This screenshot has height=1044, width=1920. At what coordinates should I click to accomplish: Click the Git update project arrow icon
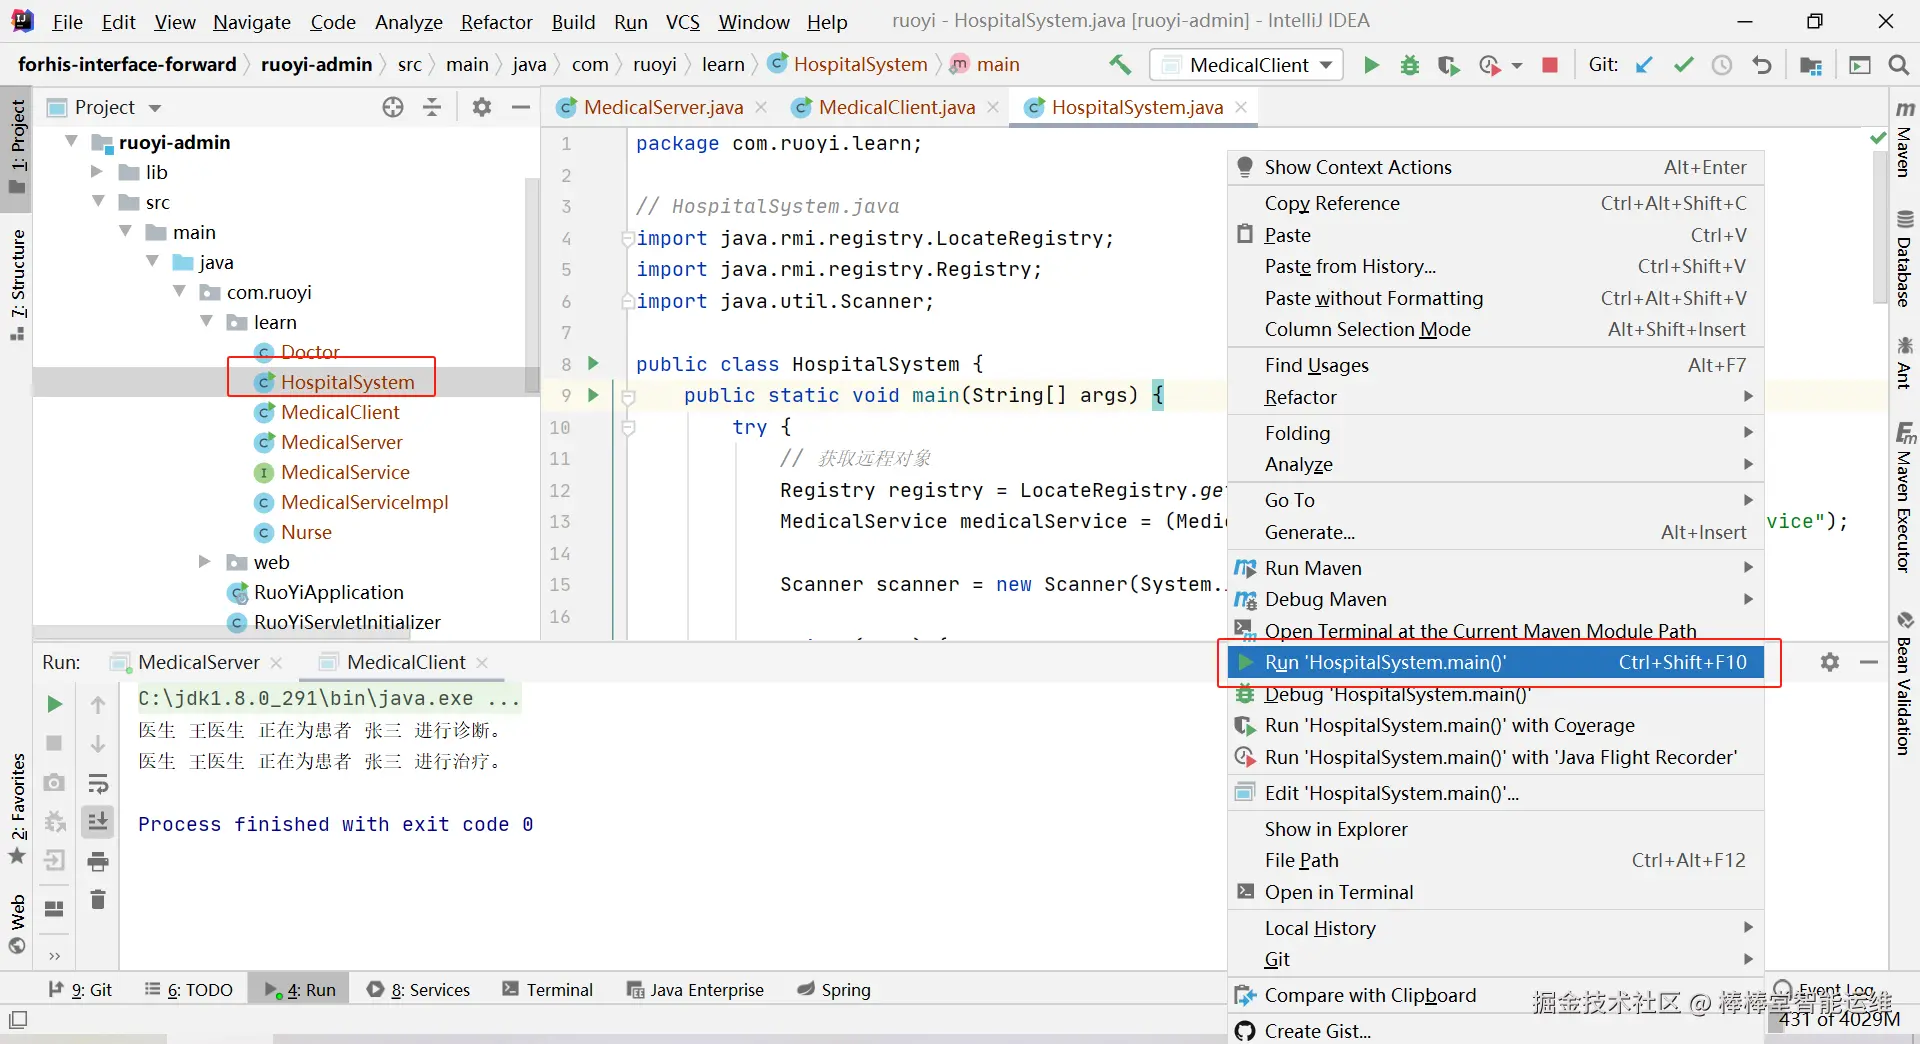pyautogui.click(x=1644, y=65)
